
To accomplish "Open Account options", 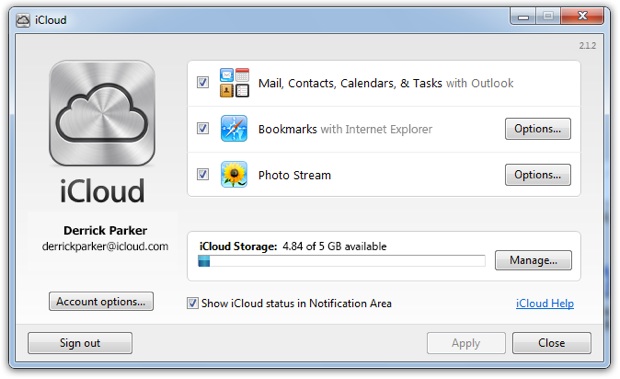I will pyautogui.click(x=101, y=302).
